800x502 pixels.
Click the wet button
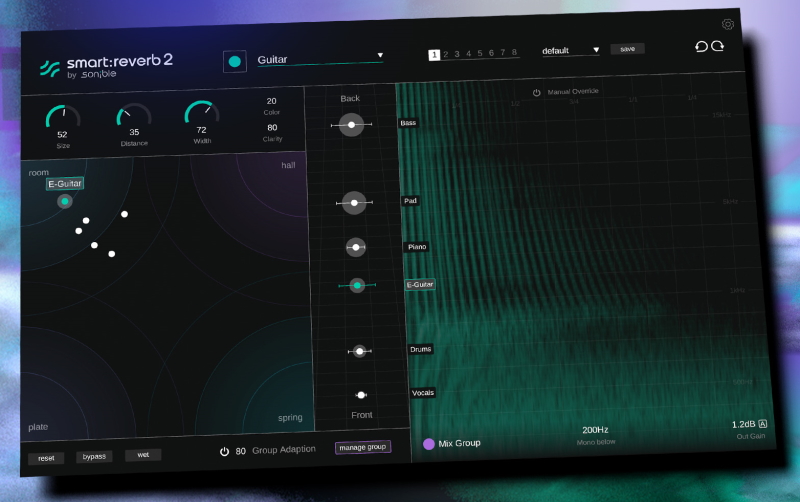[x=143, y=455]
